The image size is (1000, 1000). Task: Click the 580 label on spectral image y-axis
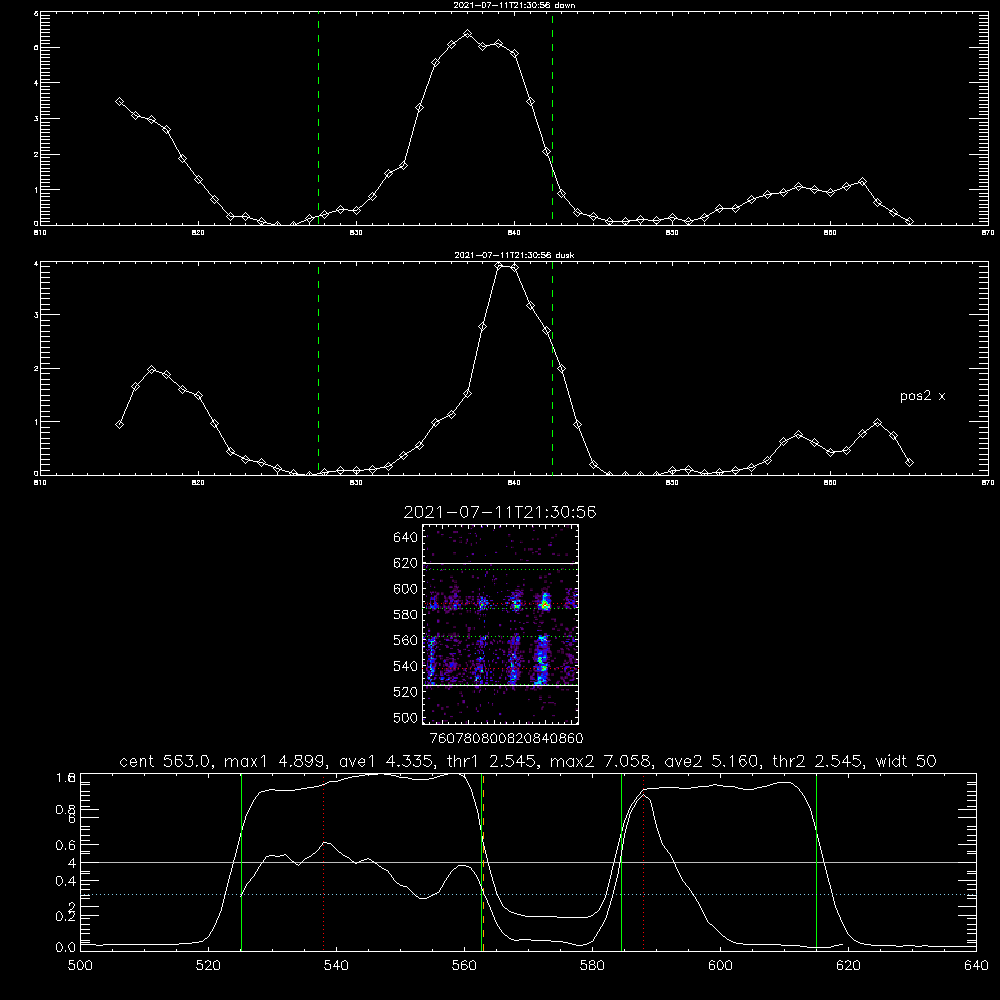[406, 615]
